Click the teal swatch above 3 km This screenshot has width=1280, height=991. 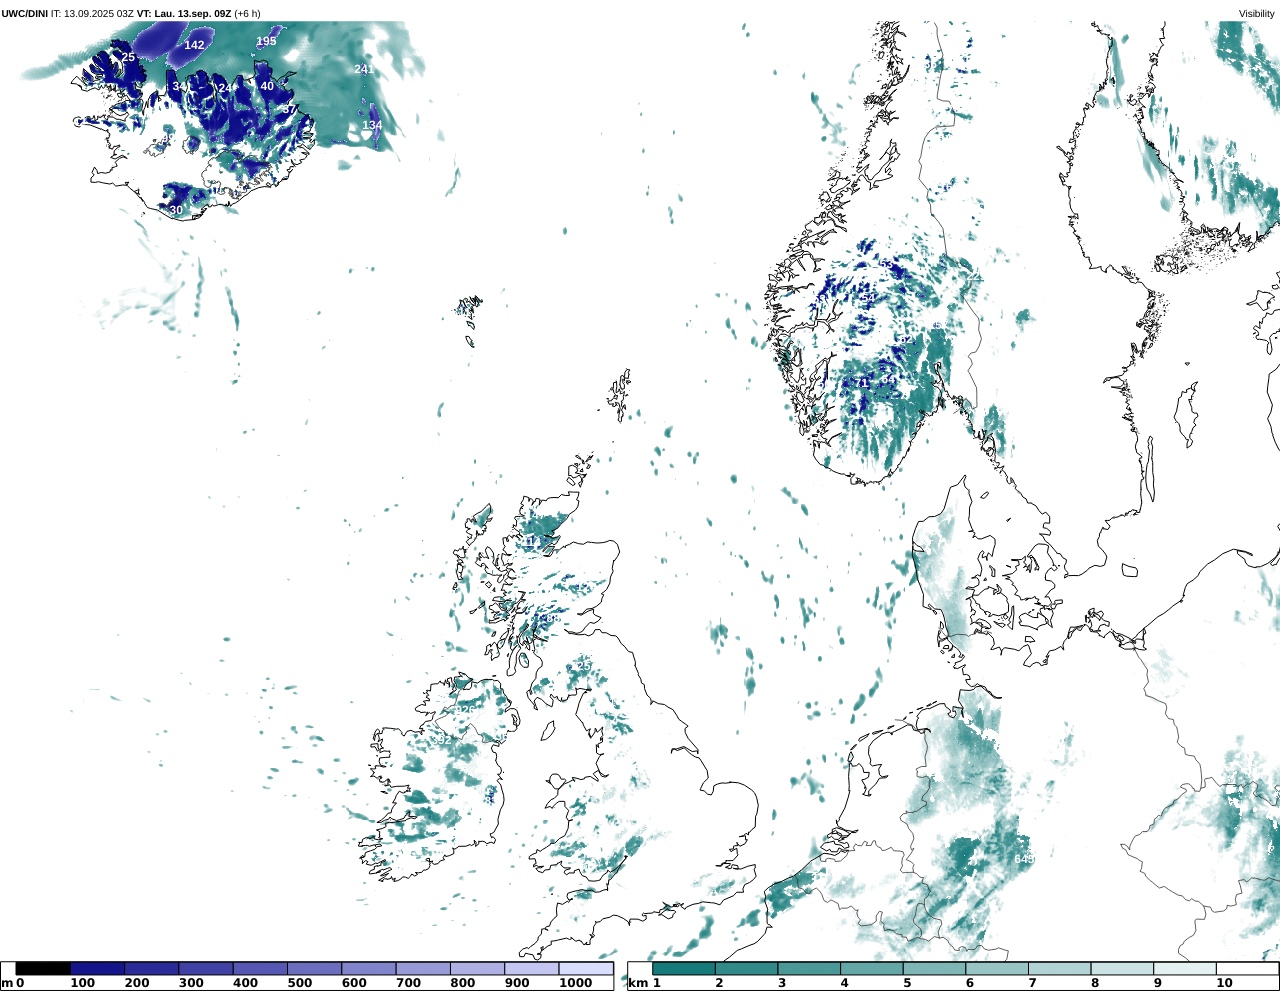point(809,968)
